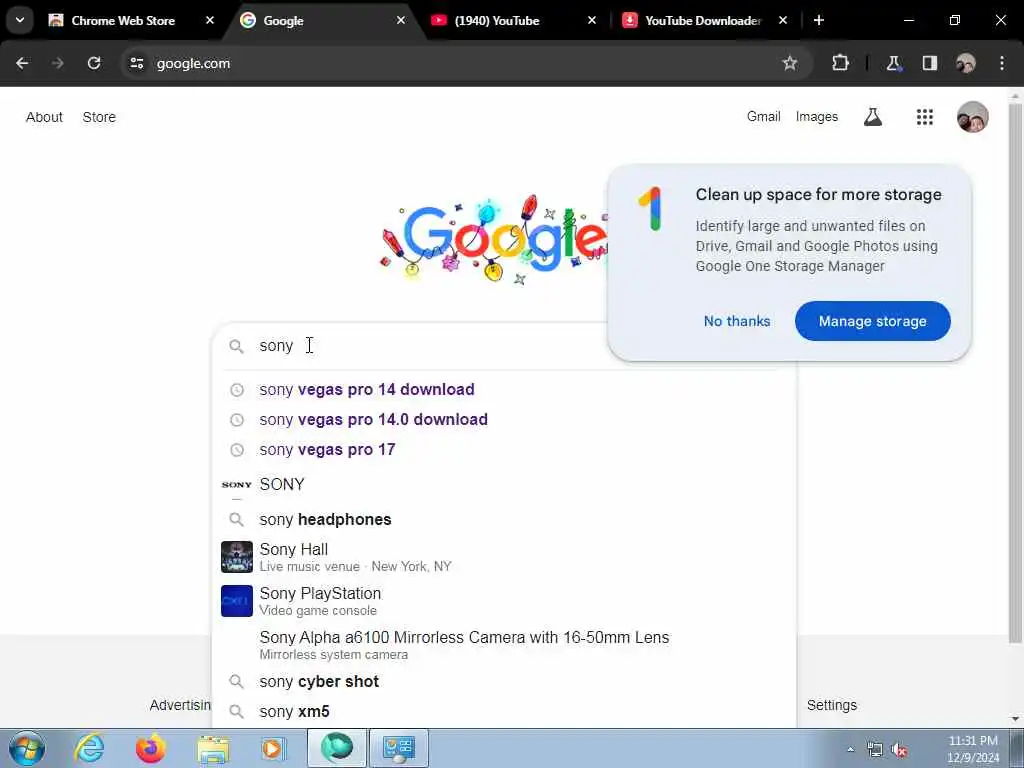
Task: Launch Firefox from taskbar
Action: tap(150, 748)
